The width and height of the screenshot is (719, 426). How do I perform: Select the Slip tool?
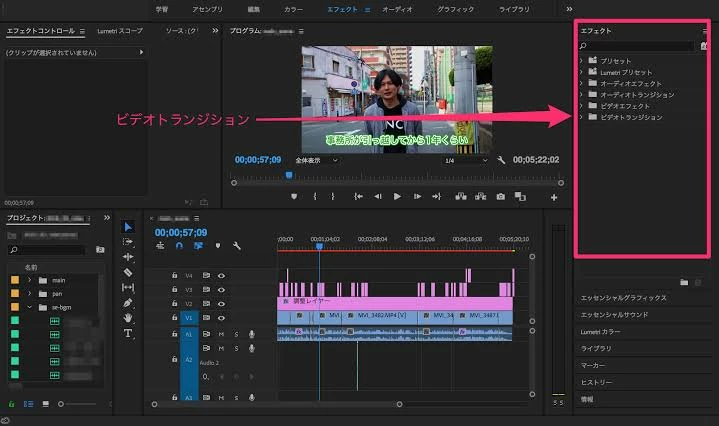click(128, 288)
